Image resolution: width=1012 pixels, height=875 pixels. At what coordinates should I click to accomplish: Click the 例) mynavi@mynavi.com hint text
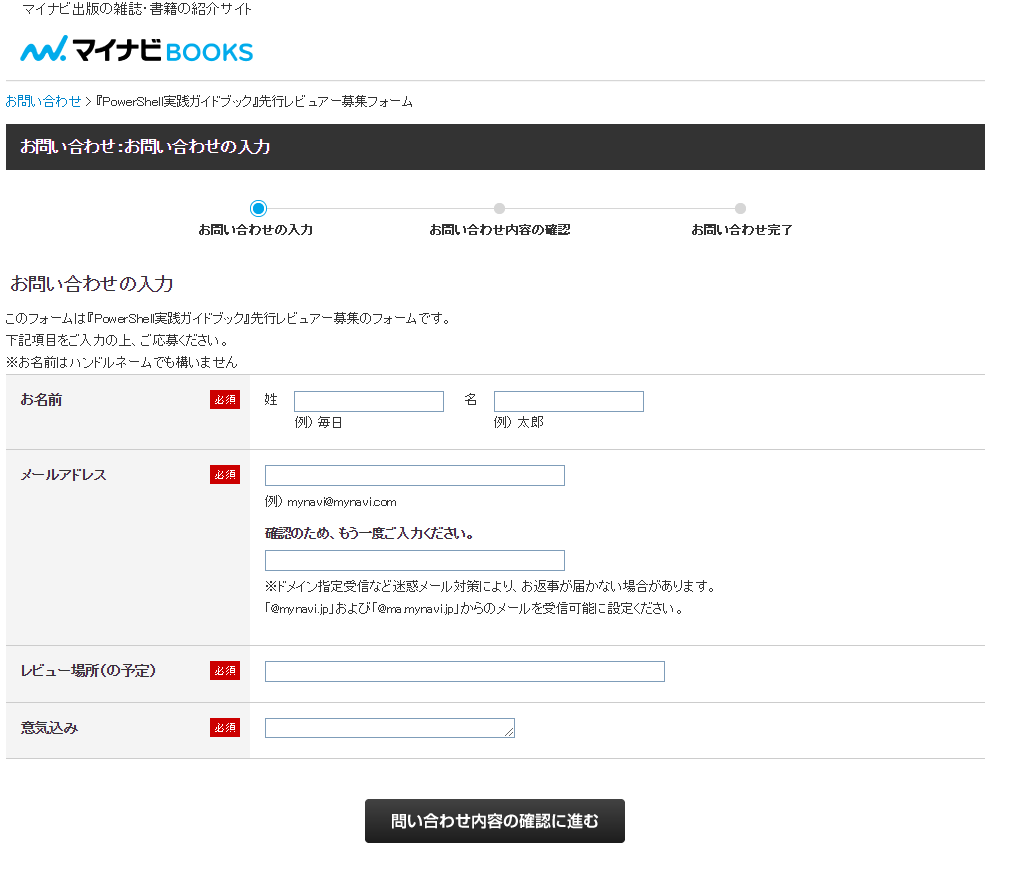pyautogui.click(x=330, y=502)
